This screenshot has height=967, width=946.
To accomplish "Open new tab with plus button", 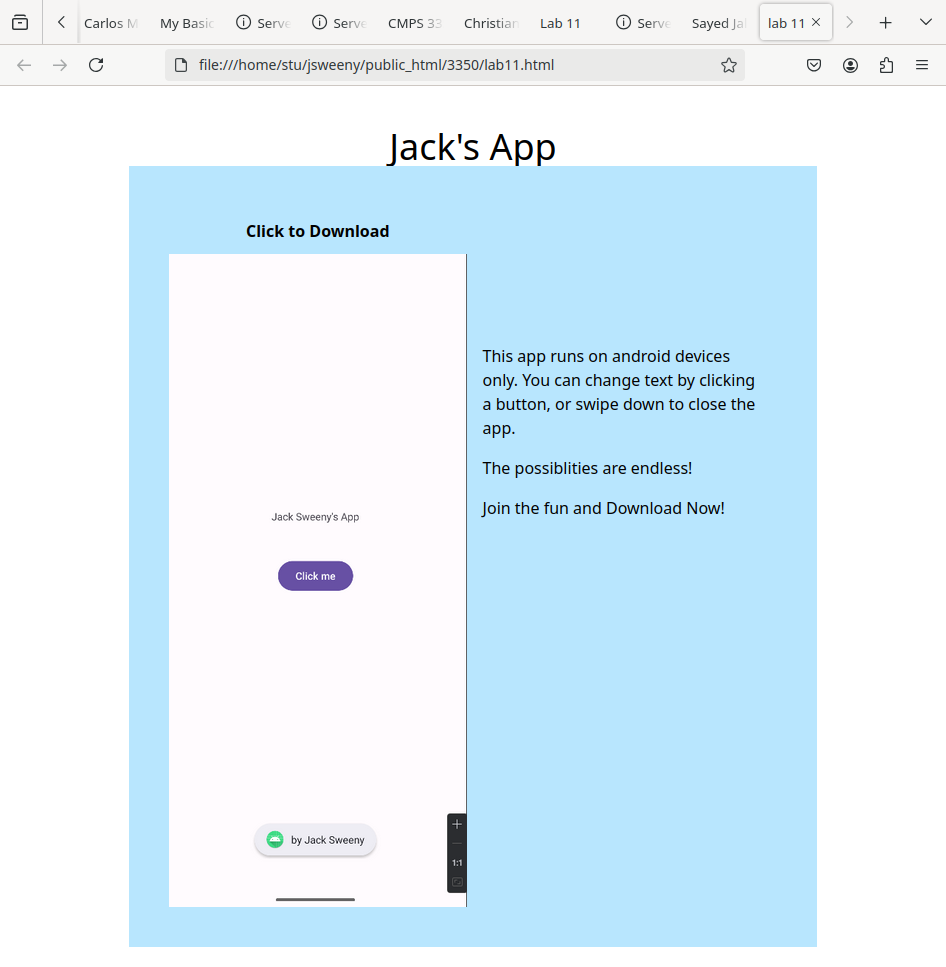I will tap(885, 22).
